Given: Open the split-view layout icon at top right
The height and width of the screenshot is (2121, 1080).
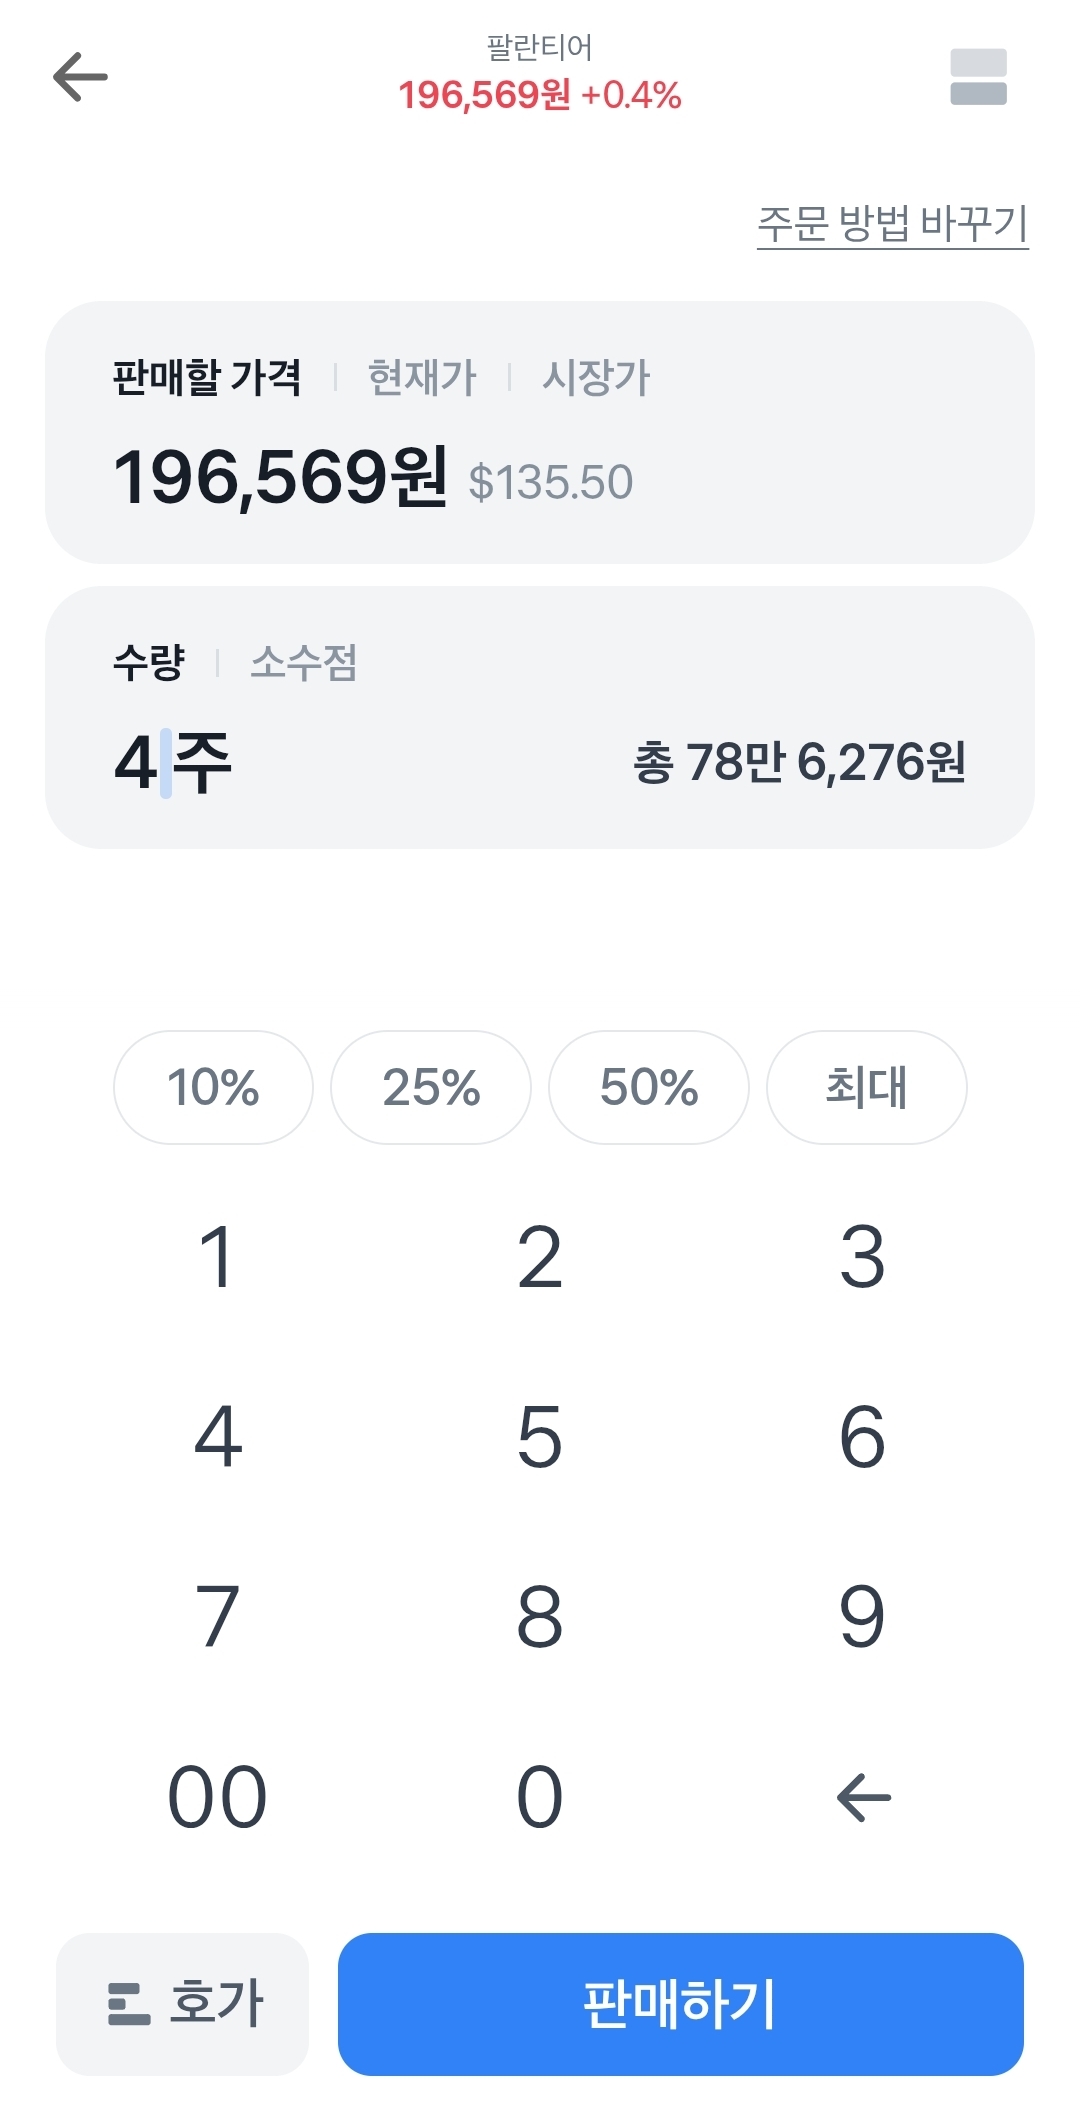Looking at the screenshot, I should (x=978, y=77).
